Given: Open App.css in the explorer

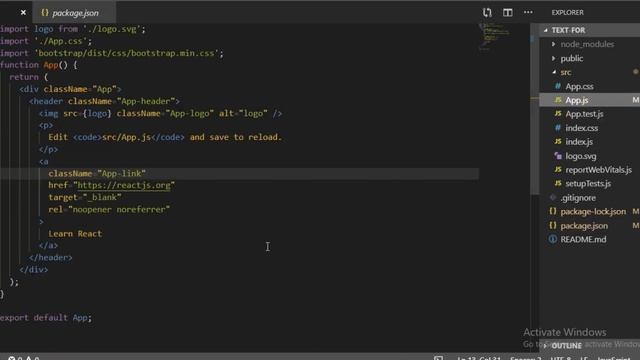Looking at the screenshot, I should click(579, 87).
